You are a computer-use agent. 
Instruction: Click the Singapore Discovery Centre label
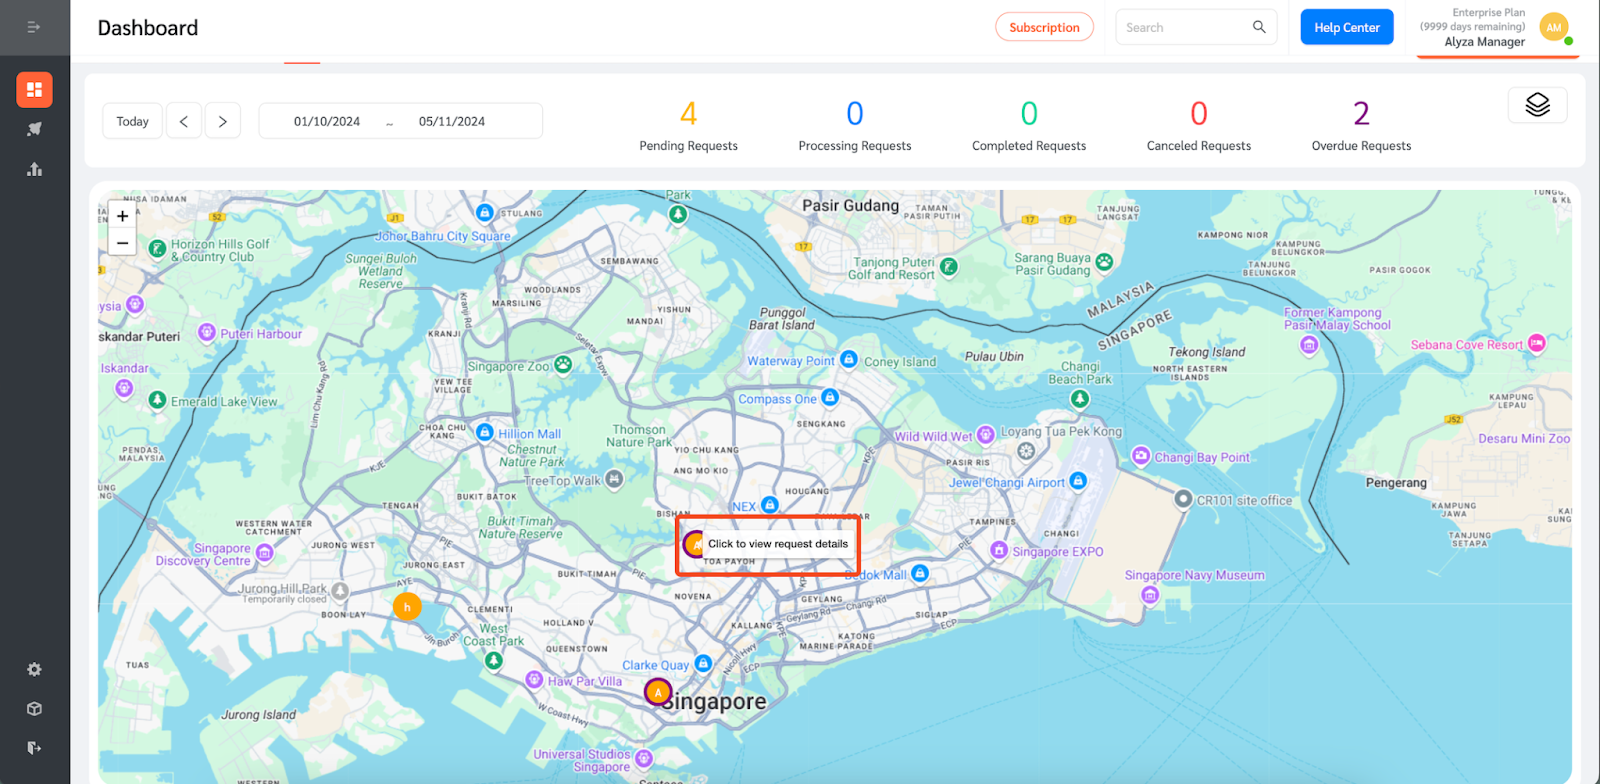203,555
